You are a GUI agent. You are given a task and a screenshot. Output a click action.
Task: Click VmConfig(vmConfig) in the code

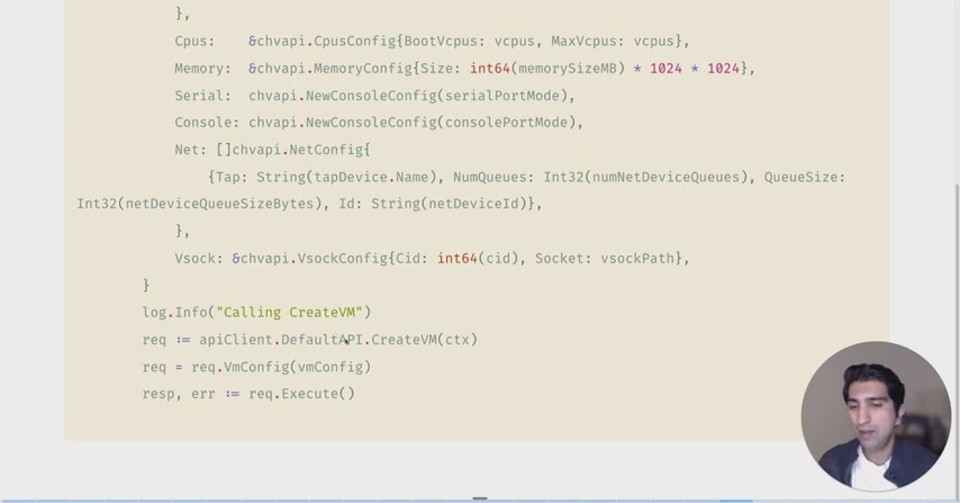pos(297,367)
